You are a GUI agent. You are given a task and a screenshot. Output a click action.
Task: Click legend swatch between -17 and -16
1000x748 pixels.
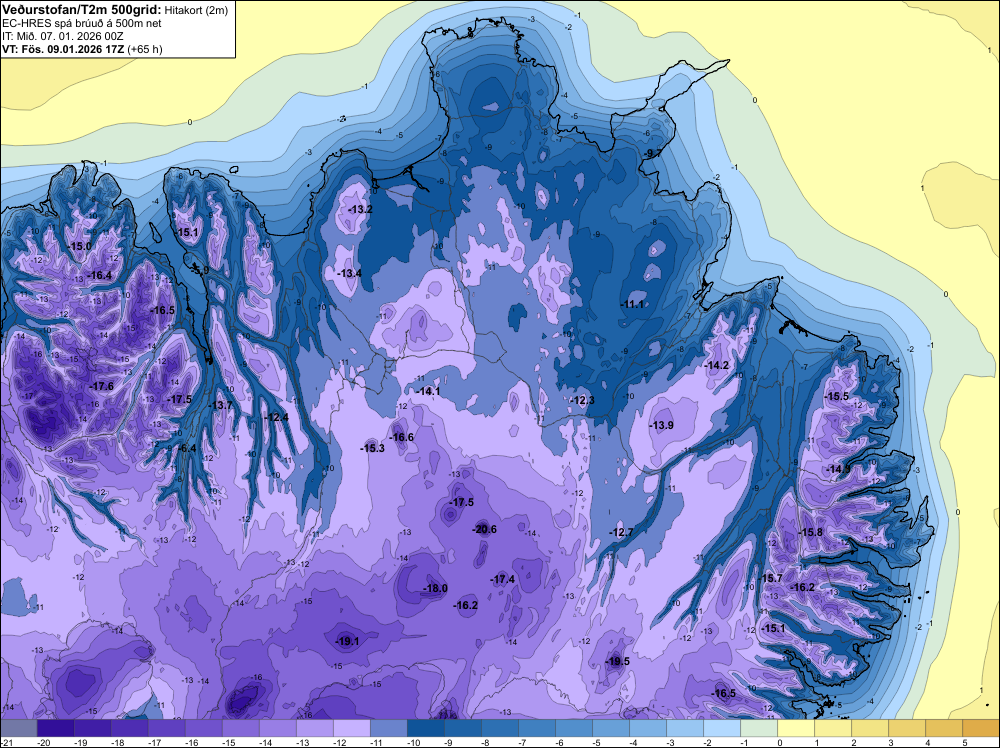coord(166,728)
